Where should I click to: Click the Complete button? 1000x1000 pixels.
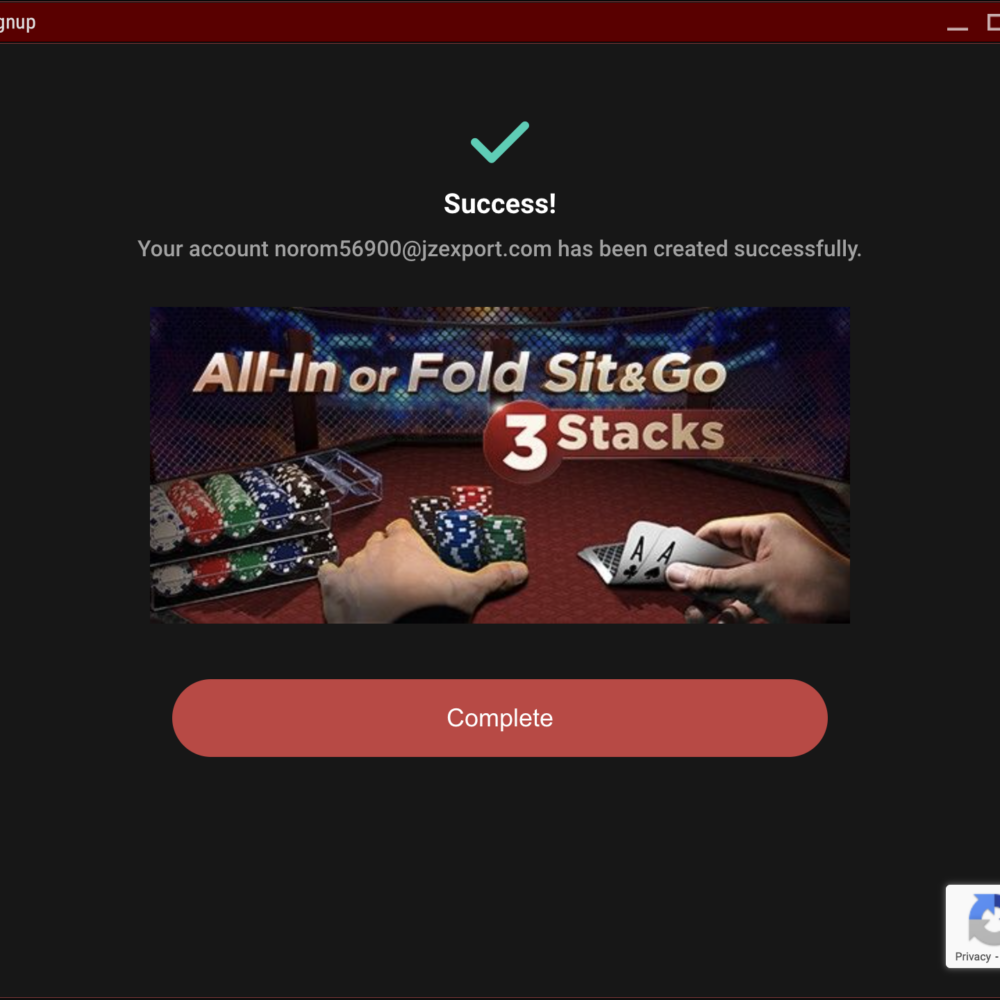(499, 717)
